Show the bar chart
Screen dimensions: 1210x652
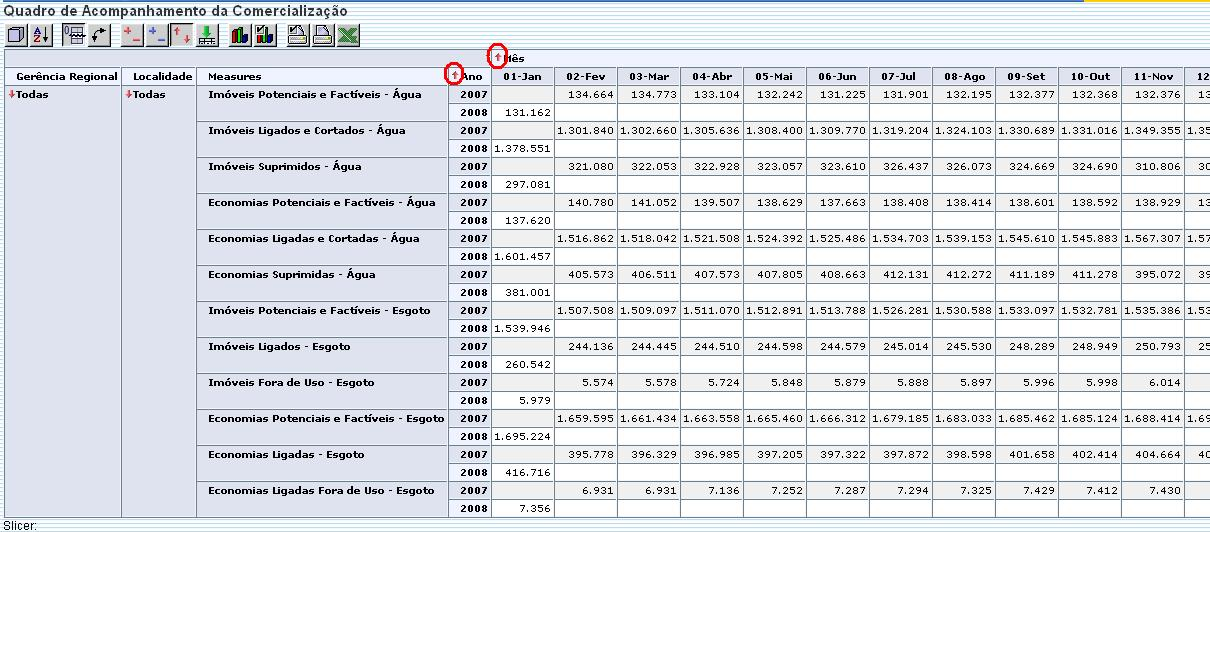[x=240, y=35]
